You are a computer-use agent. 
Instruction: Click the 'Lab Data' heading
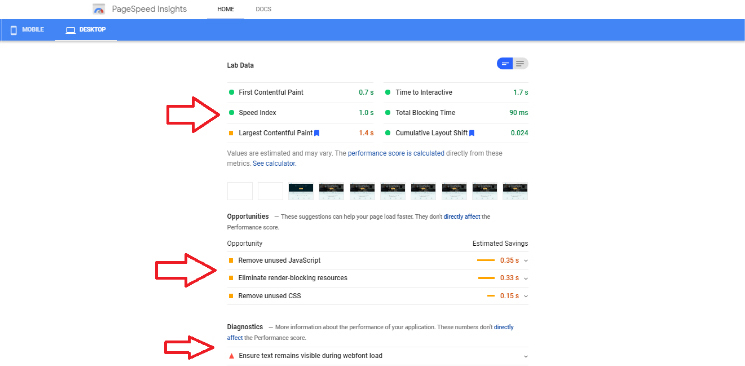pyautogui.click(x=240, y=66)
